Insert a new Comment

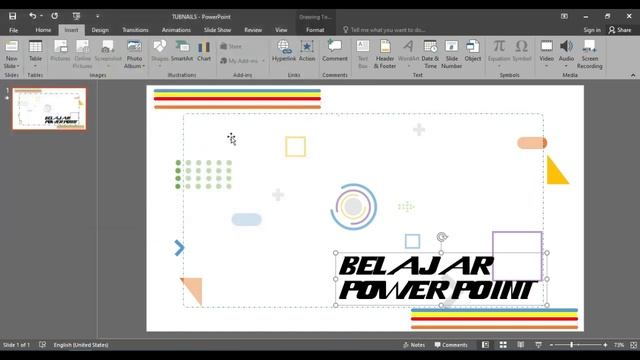click(x=335, y=51)
